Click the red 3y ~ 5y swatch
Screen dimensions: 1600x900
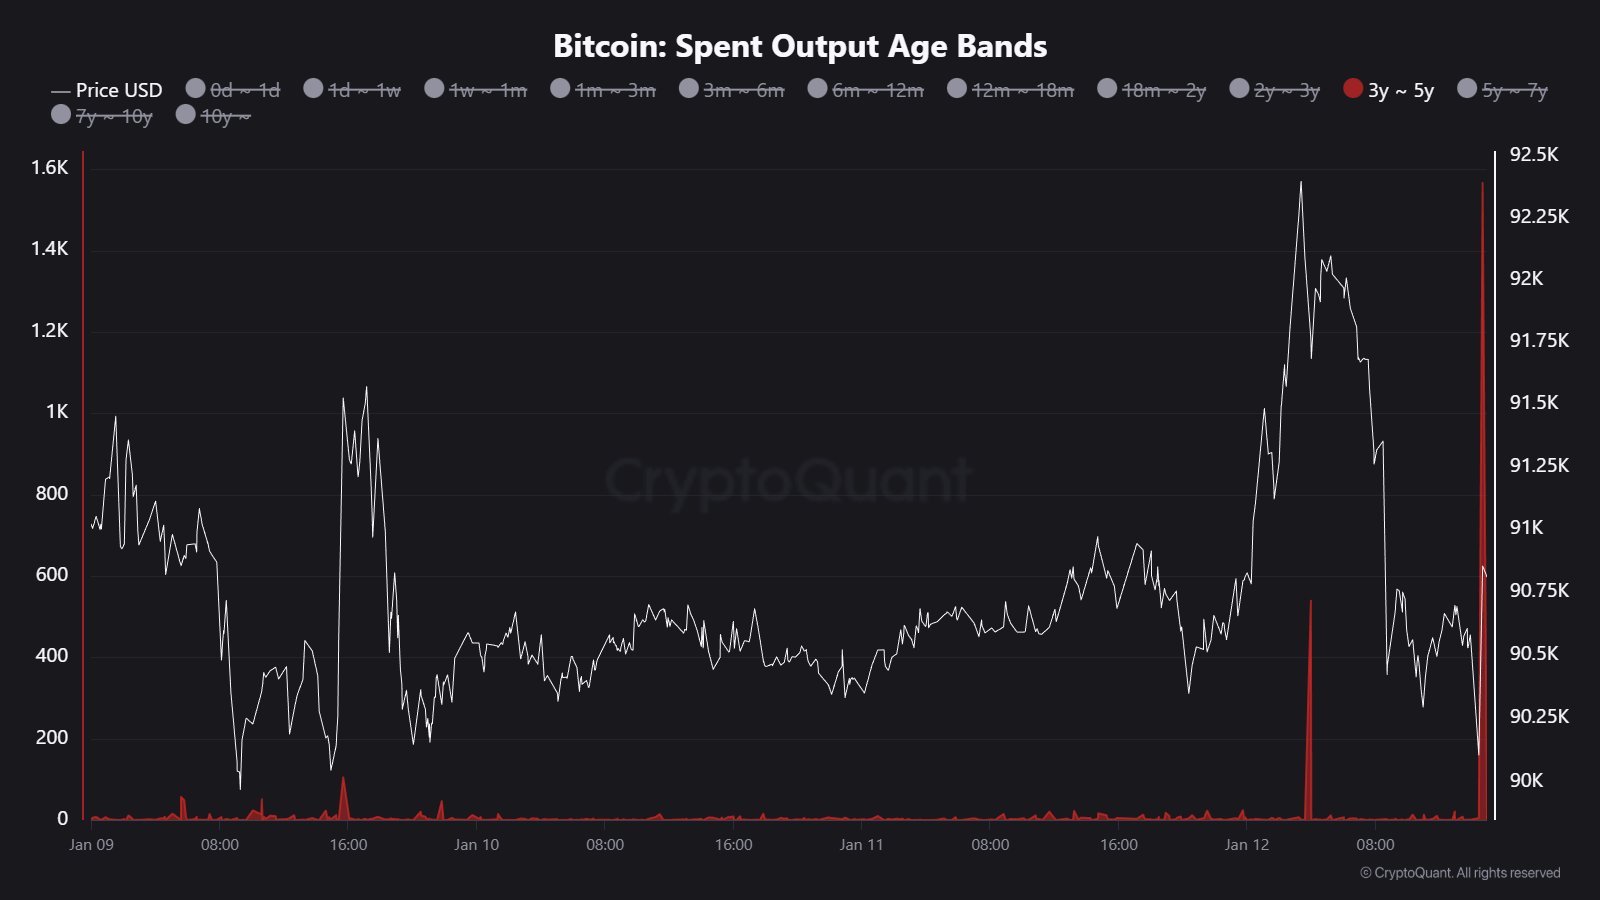coord(1353,89)
